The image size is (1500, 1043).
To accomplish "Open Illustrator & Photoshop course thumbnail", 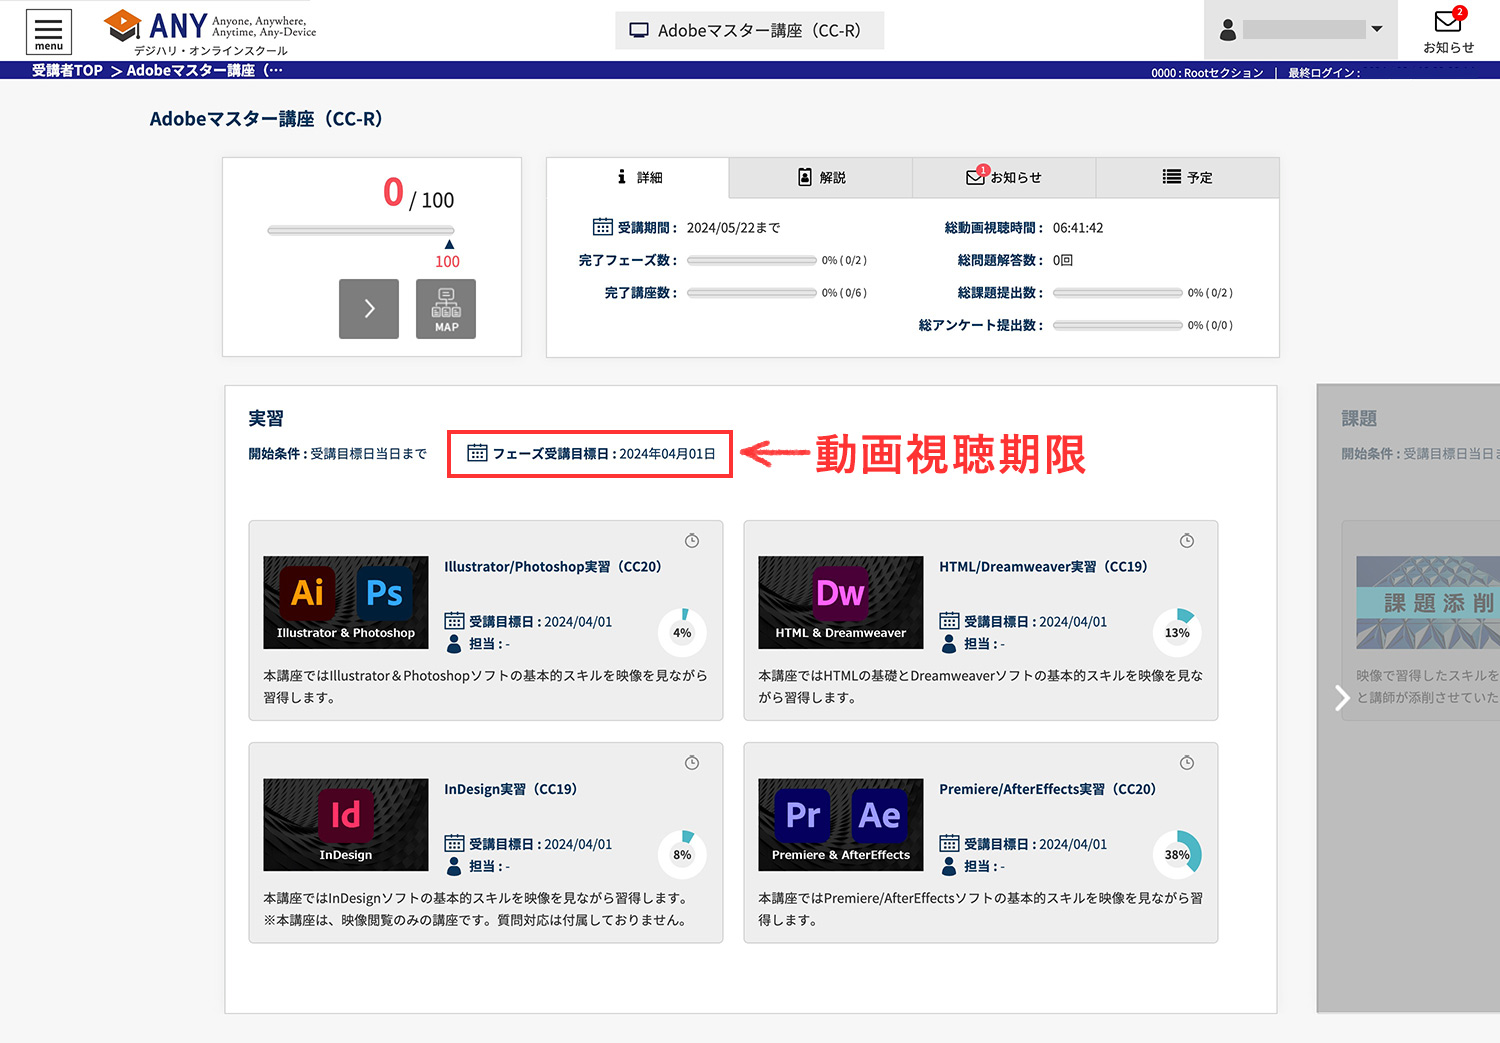I will point(346,602).
